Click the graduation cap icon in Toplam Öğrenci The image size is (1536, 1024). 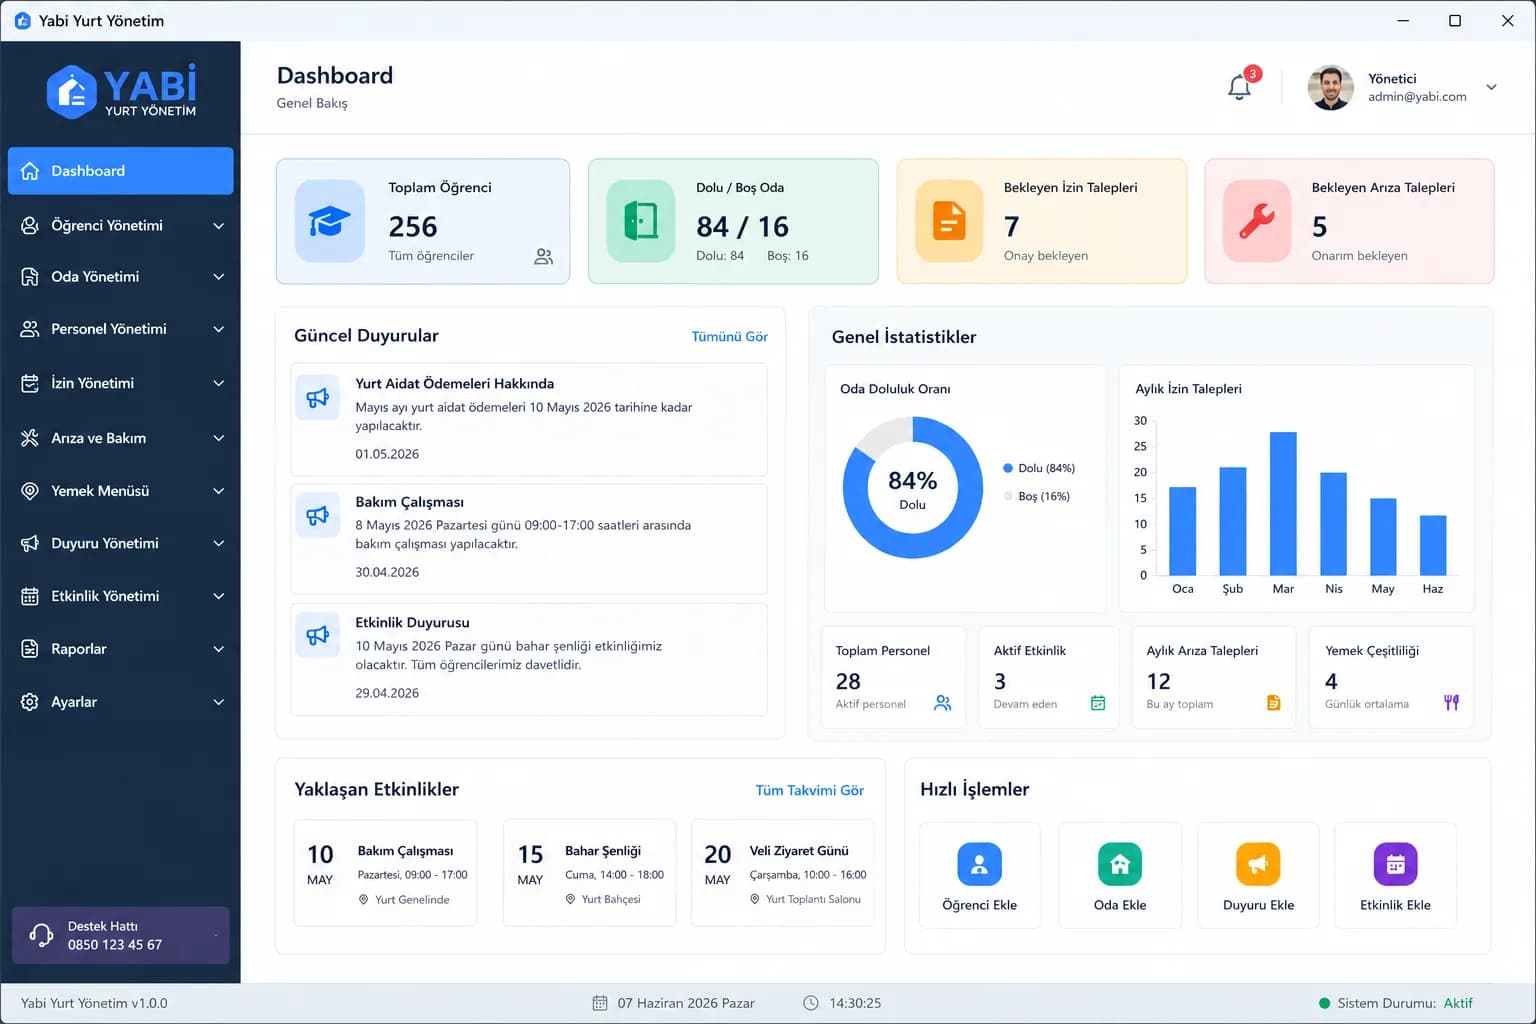coord(330,221)
